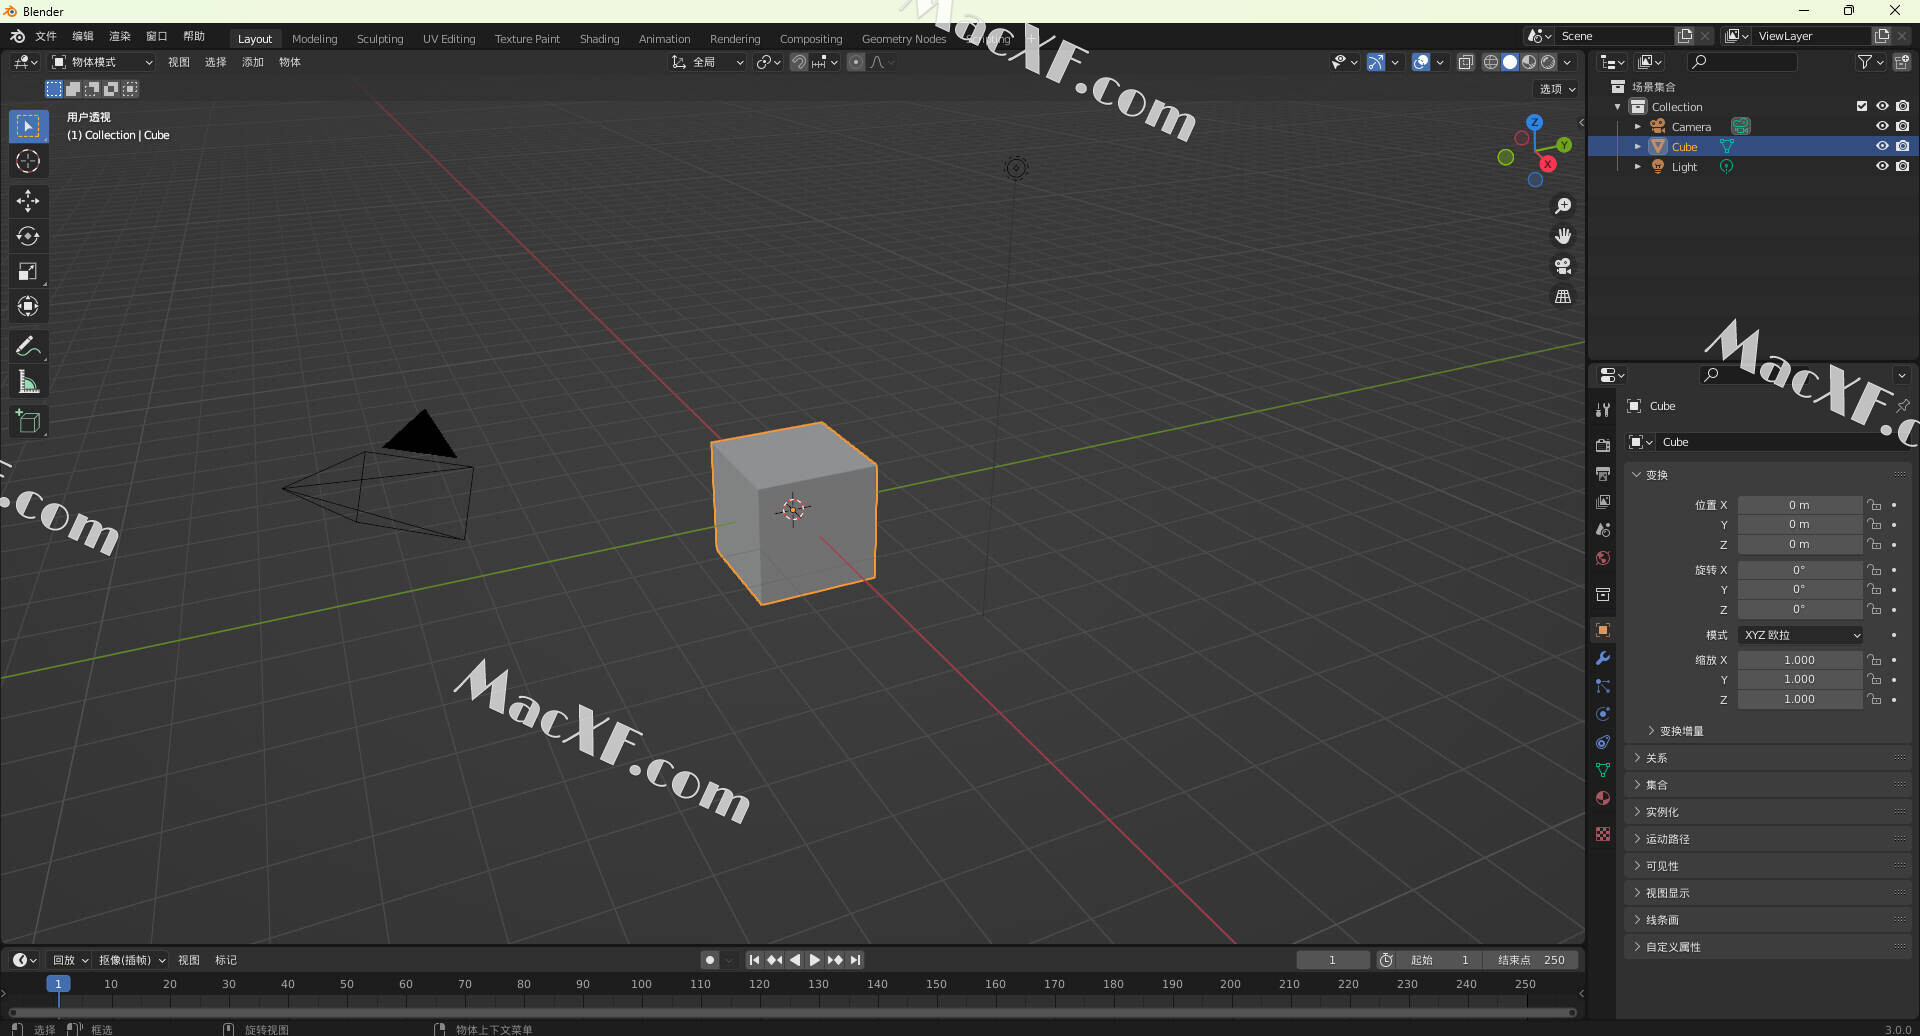1920x1036 pixels.
Task: Open the Modifiers wrench properties tab
Action: click(x=1603, y=658)
